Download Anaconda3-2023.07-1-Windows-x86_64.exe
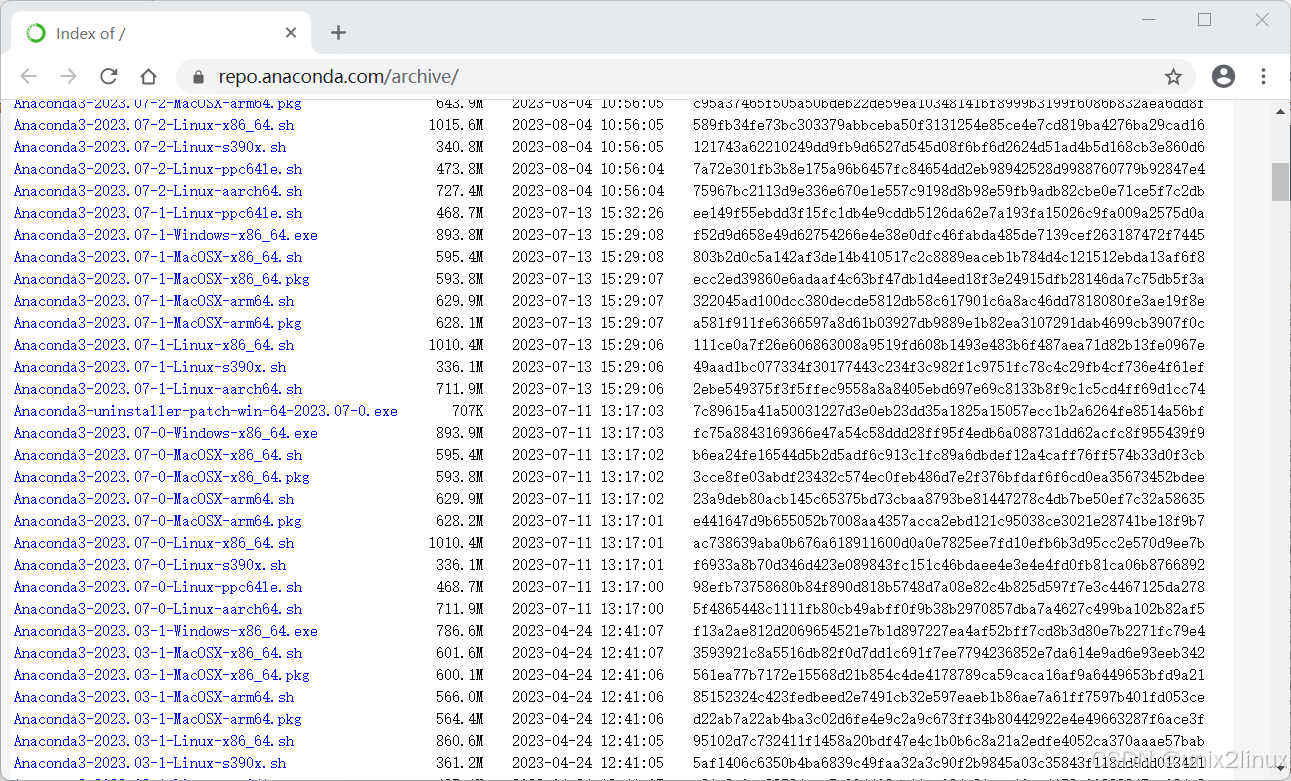This screenshot has height=781, width=1291. (x=166, y=235)
